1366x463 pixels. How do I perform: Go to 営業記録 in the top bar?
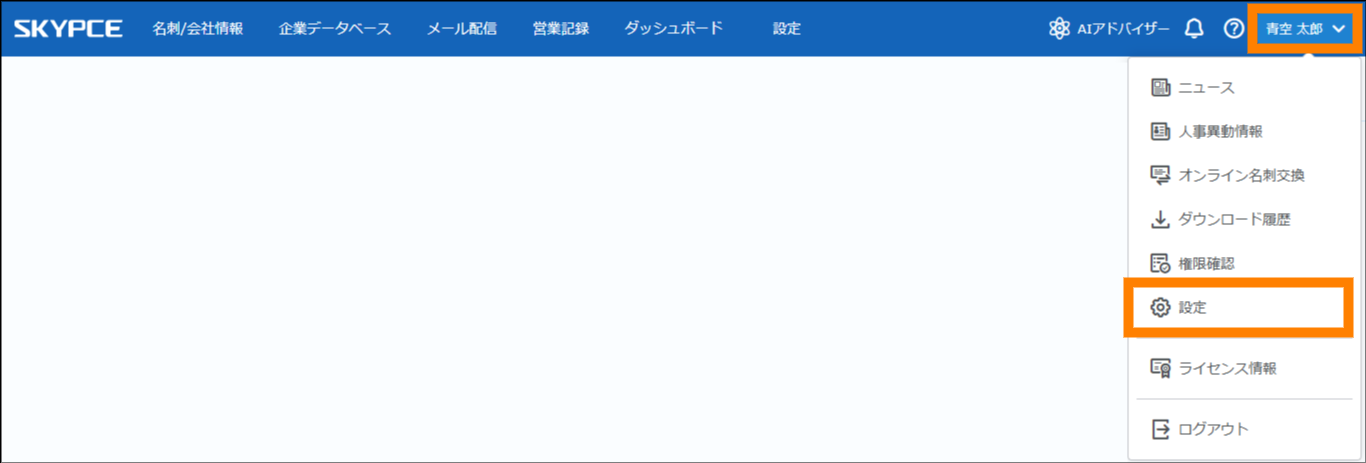561,29
